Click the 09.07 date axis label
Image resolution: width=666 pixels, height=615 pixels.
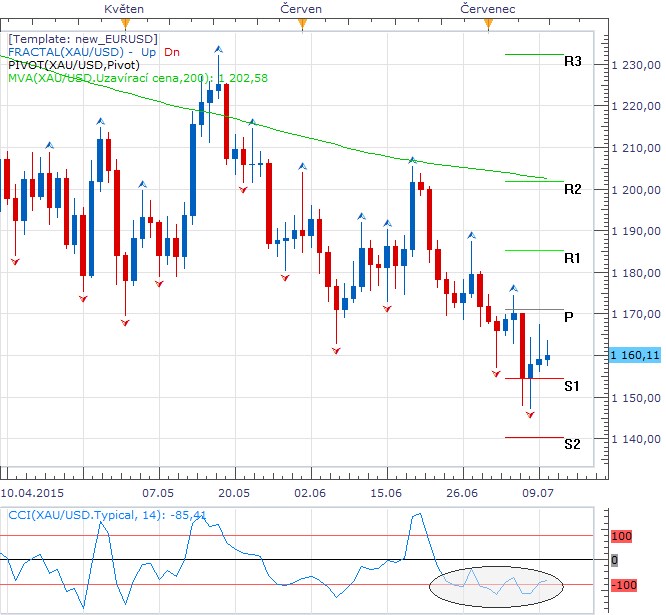(538, 493)
